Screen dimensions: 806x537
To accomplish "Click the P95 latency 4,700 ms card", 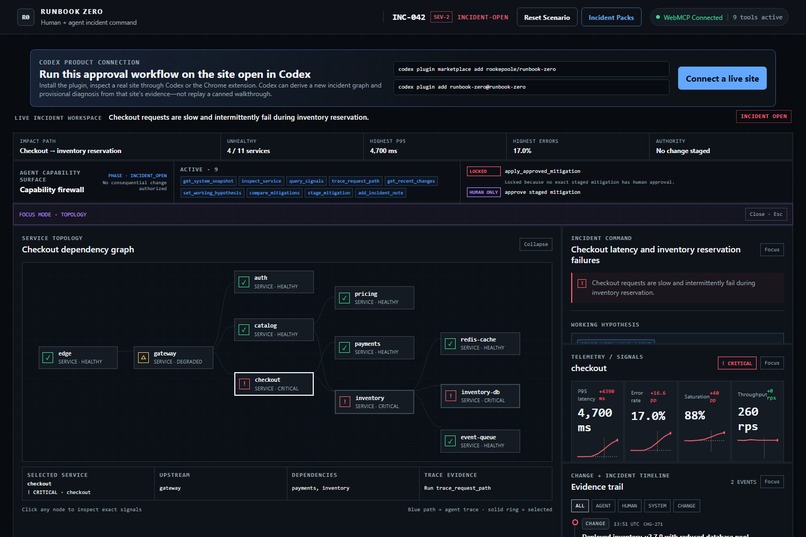I will [597, 421].
